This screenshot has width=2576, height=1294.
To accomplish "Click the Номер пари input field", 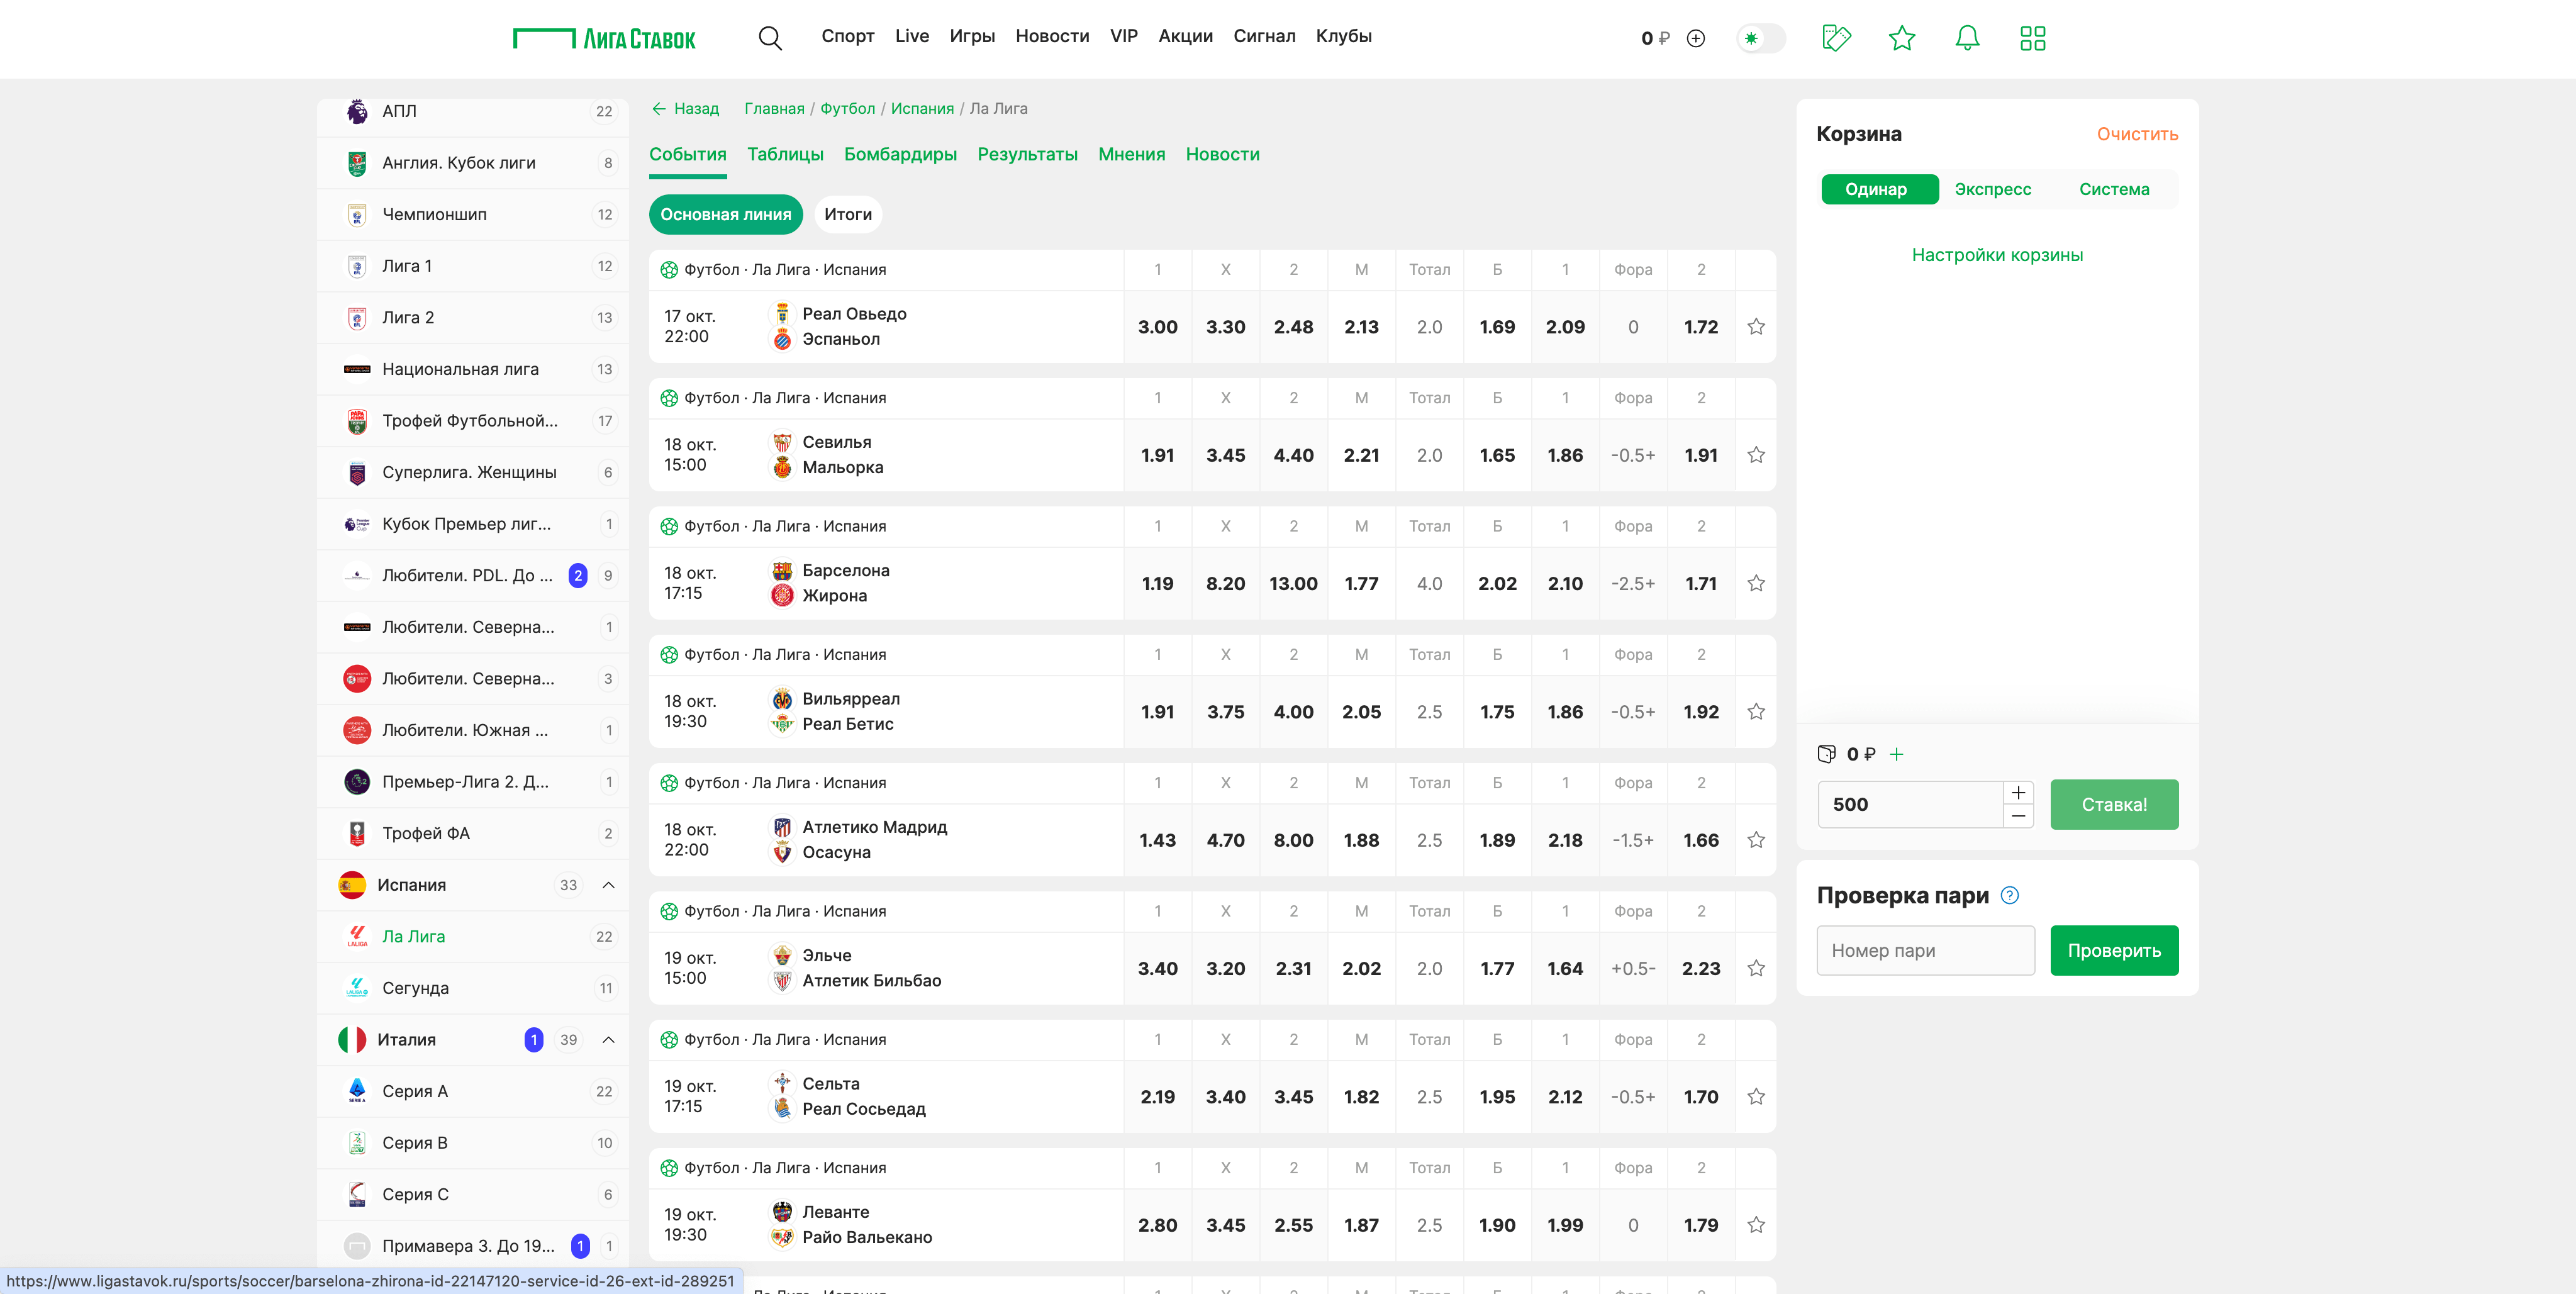I will pos(1924,950).
